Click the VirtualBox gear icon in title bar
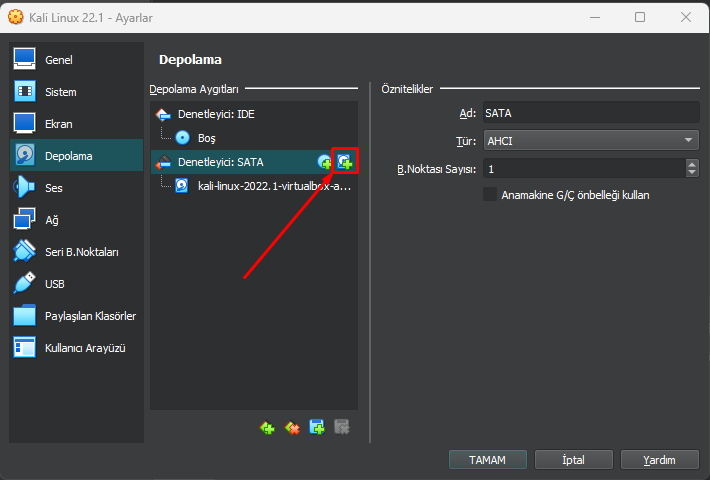Image resolution: width=710 pixels, height=480 pixels. 15,17
